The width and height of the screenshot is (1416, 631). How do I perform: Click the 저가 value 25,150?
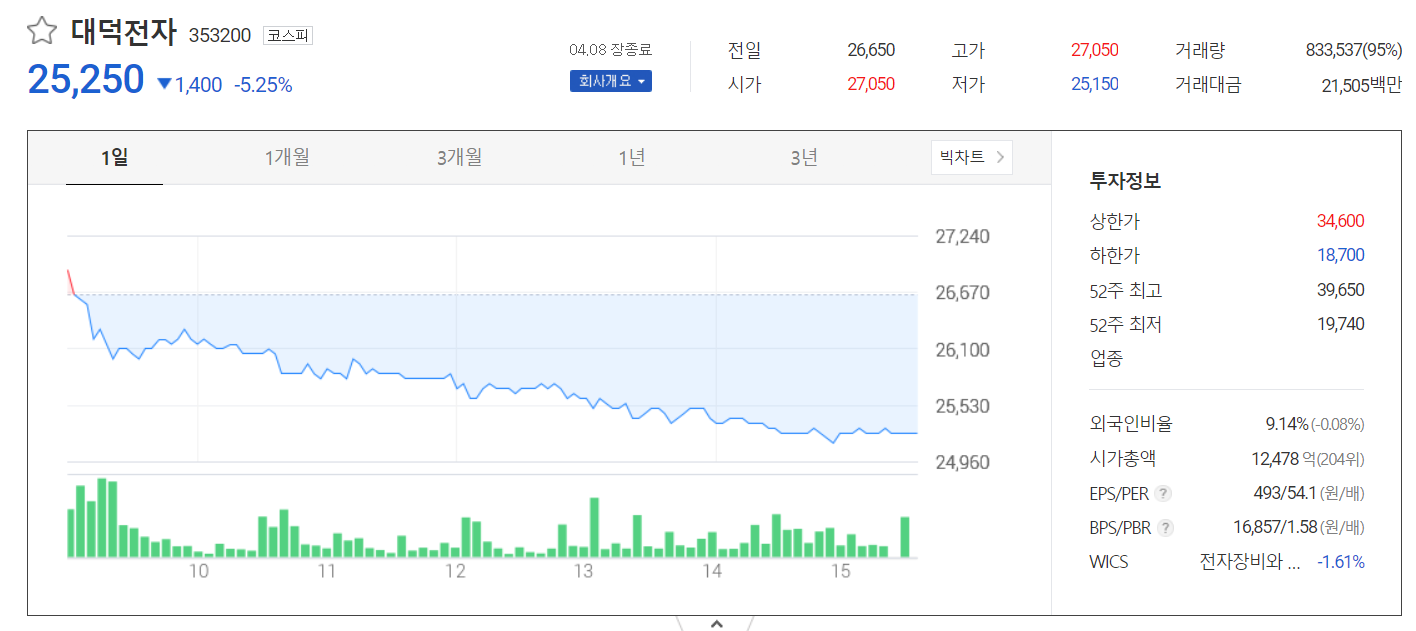[1095, 85]
